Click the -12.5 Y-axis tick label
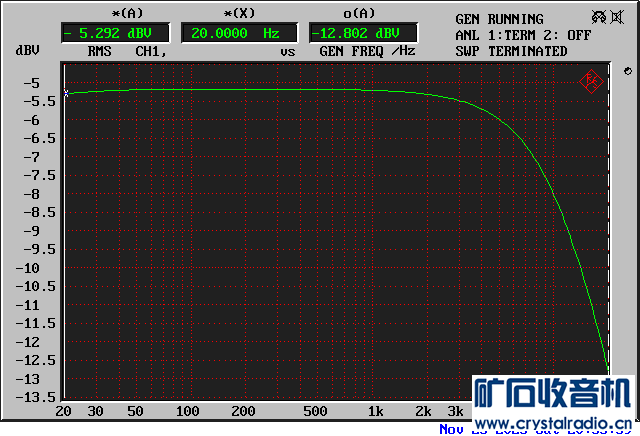Viewport: 640px width, 436px height. click(36, 360)
